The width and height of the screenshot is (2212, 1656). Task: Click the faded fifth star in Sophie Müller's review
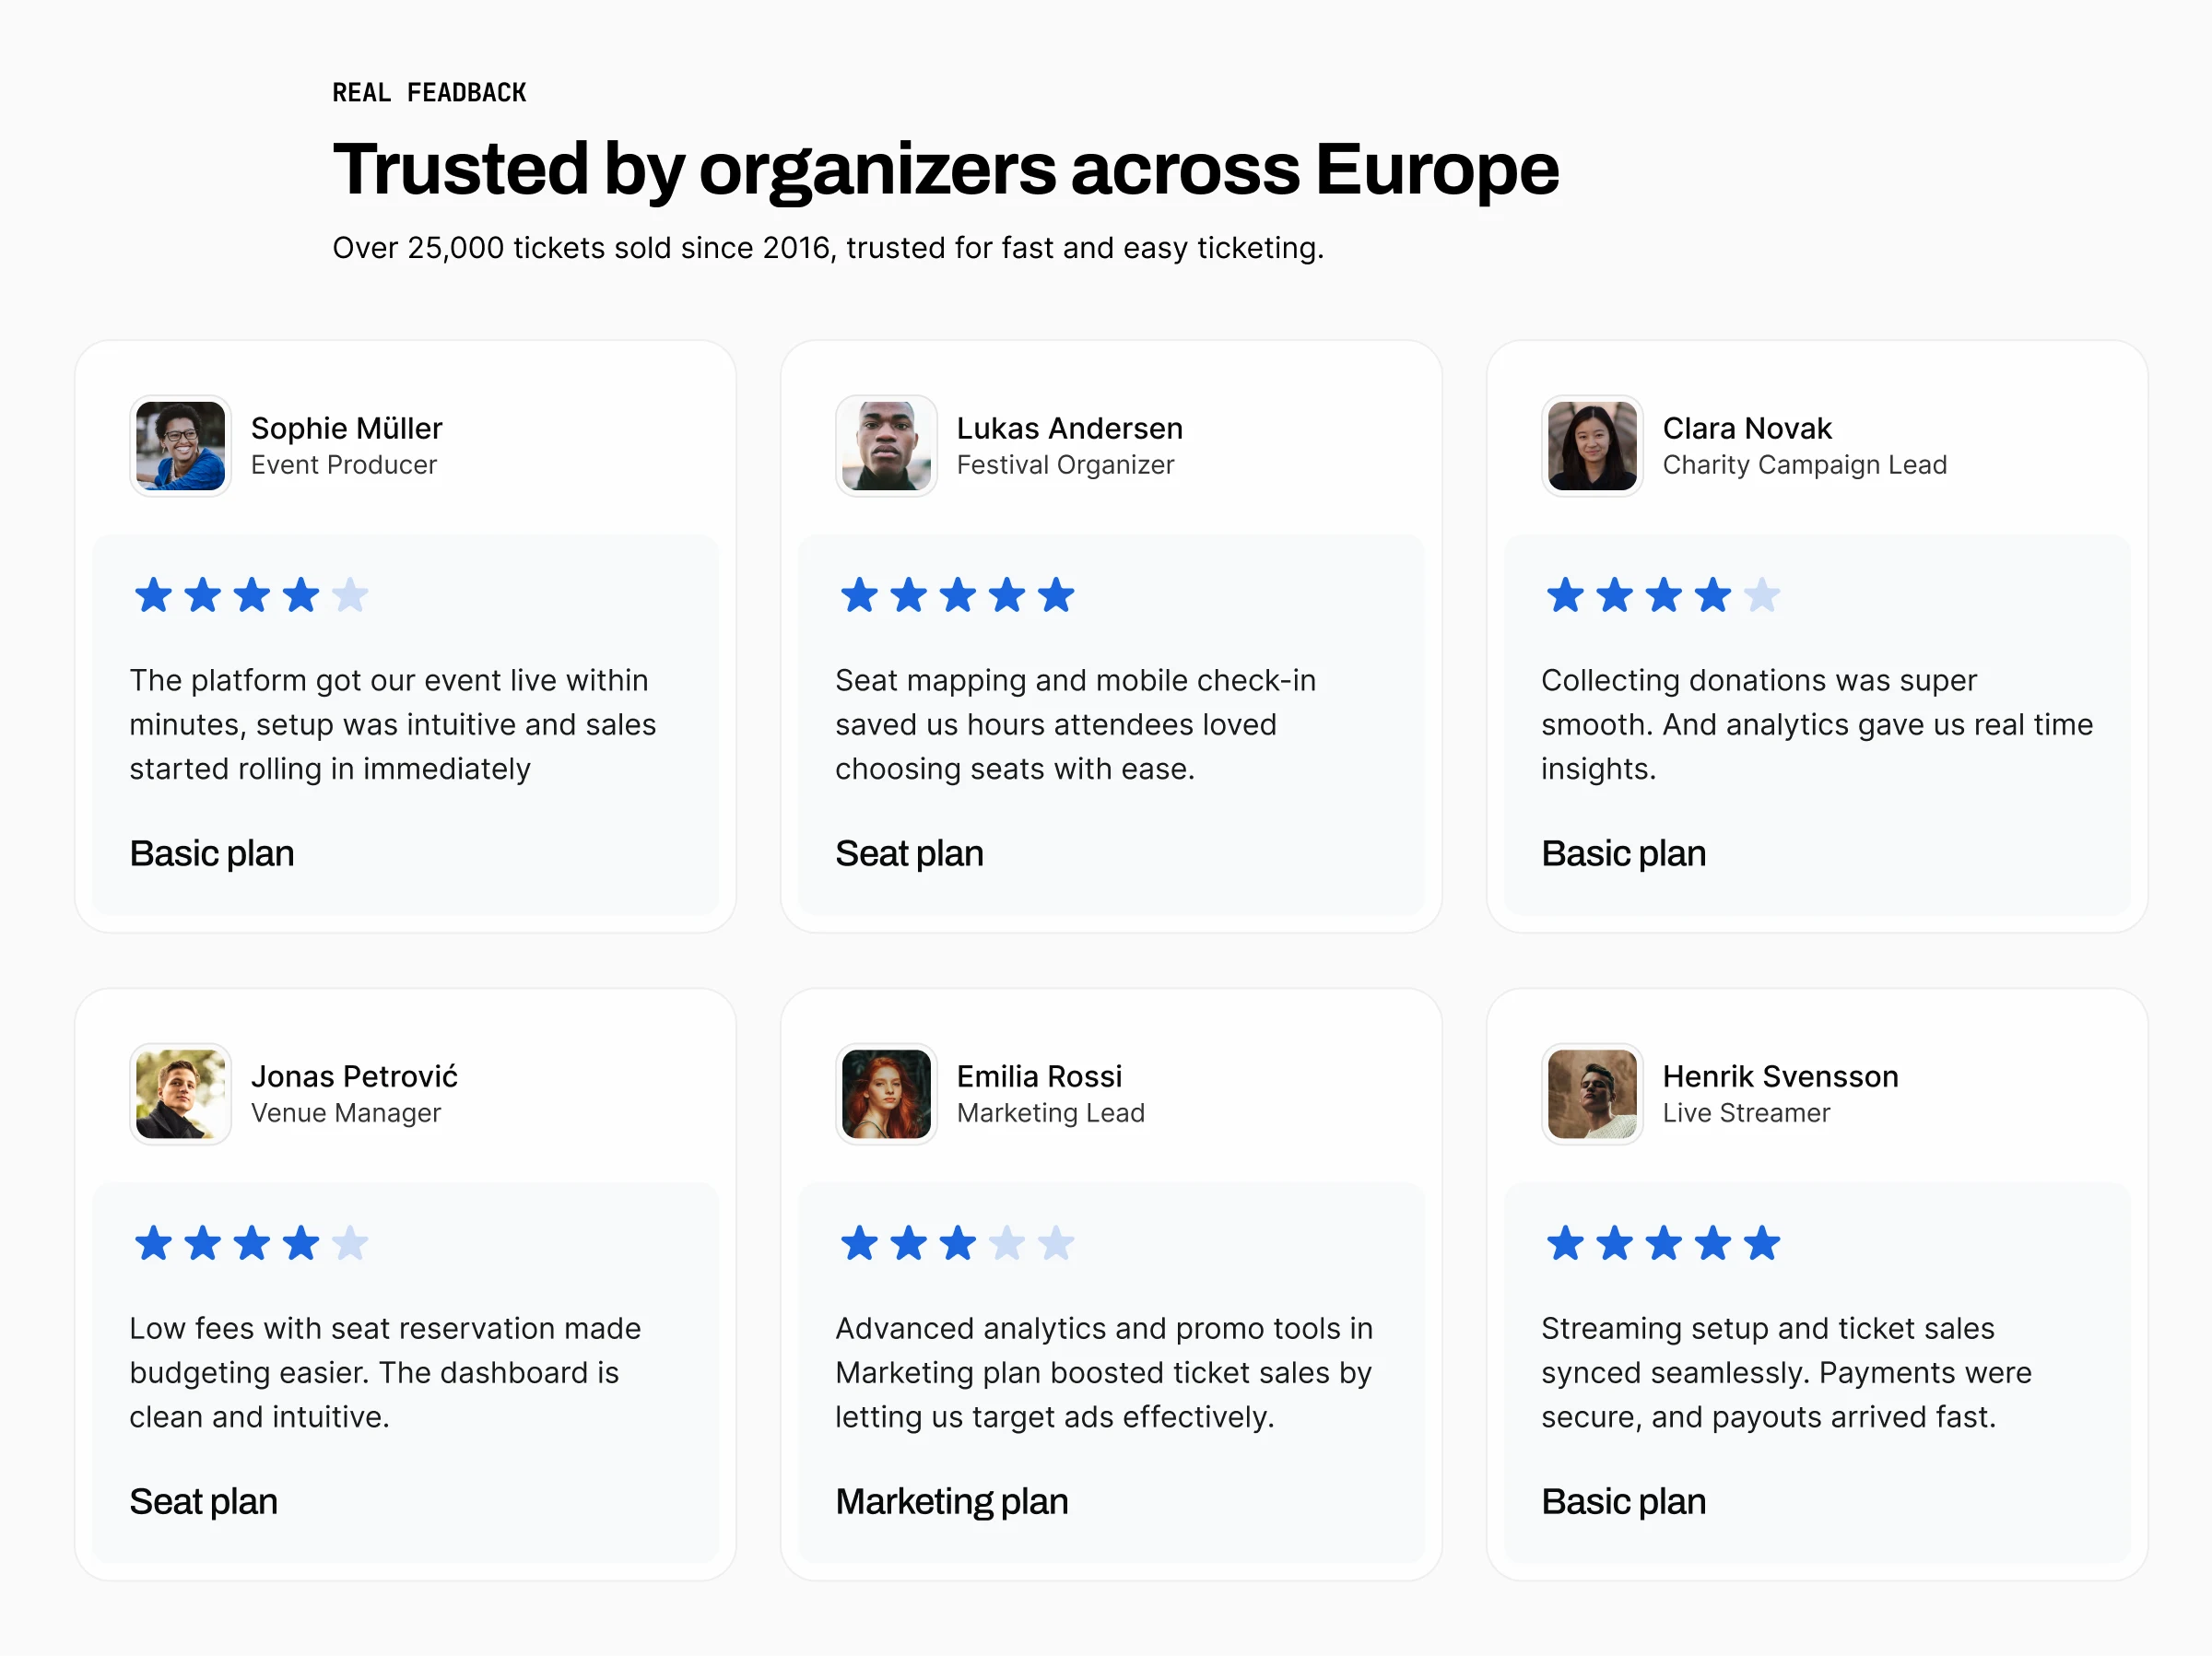pos(350,595)
